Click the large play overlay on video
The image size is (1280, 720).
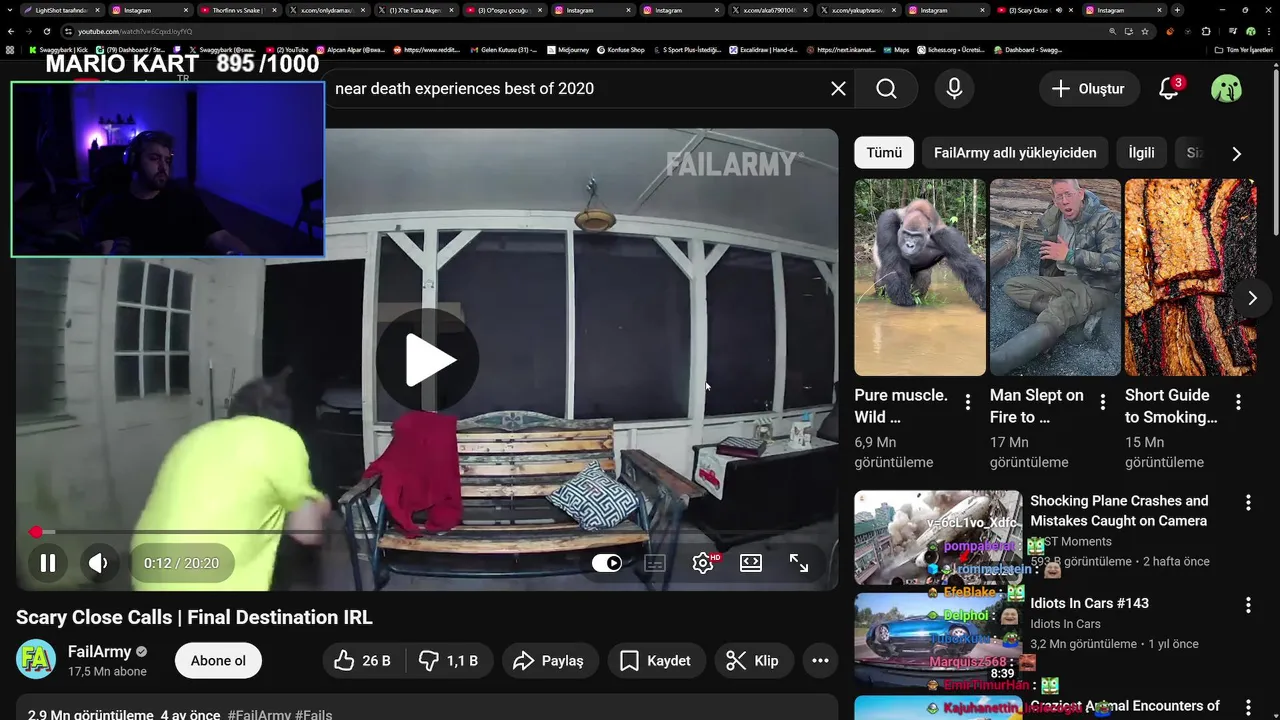point(428,360)
